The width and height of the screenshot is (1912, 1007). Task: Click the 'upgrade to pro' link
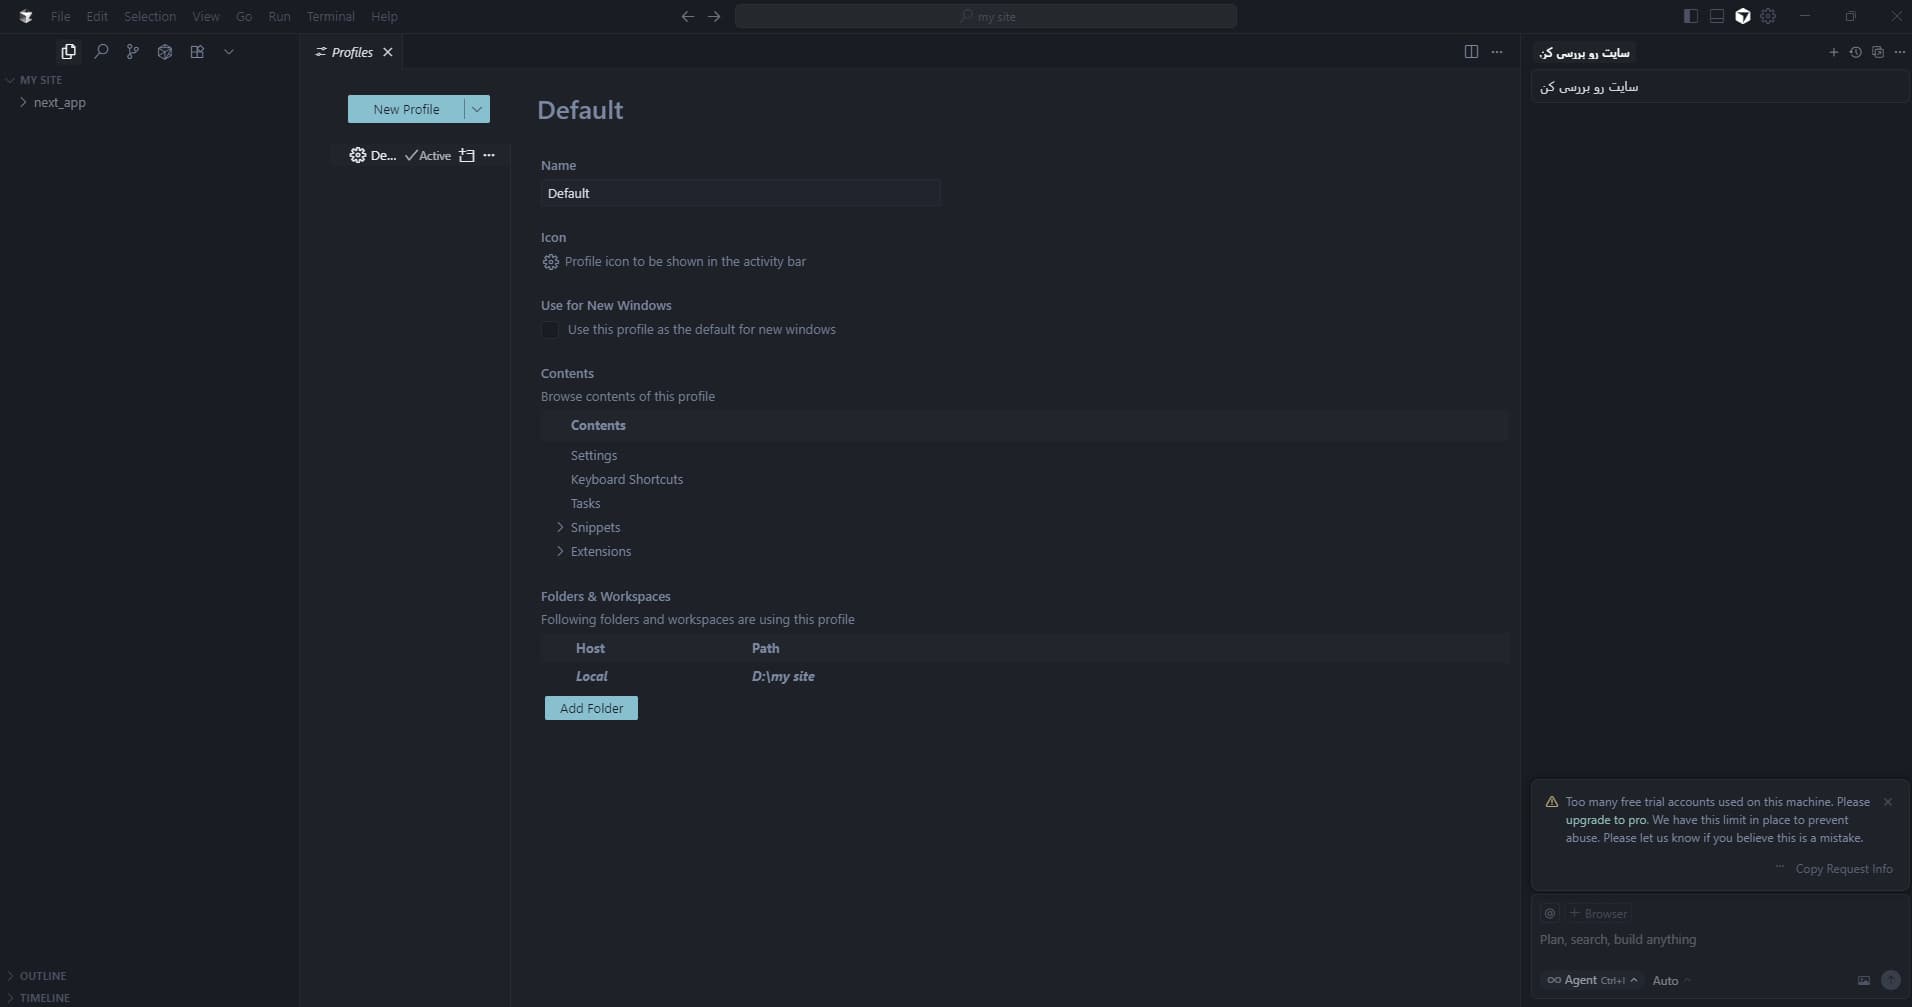click(1605, 820)
